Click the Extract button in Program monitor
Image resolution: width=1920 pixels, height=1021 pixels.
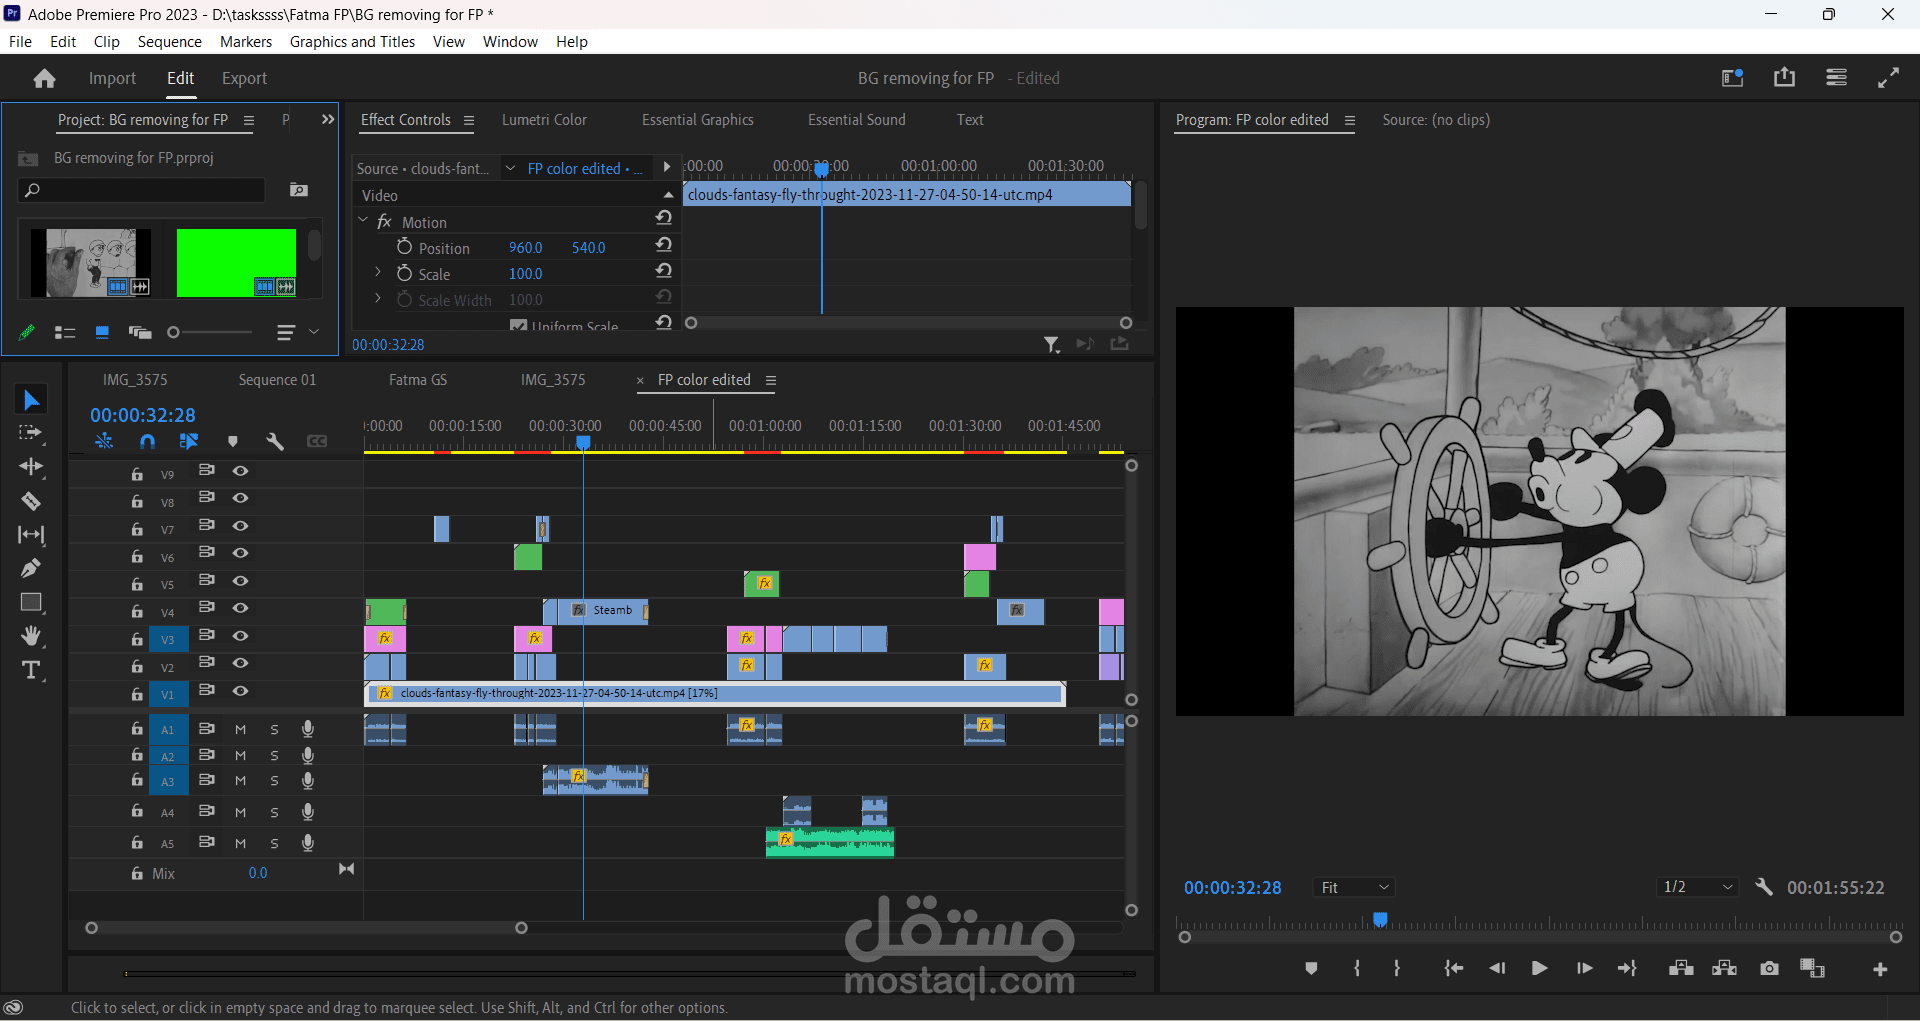pyautogui.click(x=1725, y=968)
